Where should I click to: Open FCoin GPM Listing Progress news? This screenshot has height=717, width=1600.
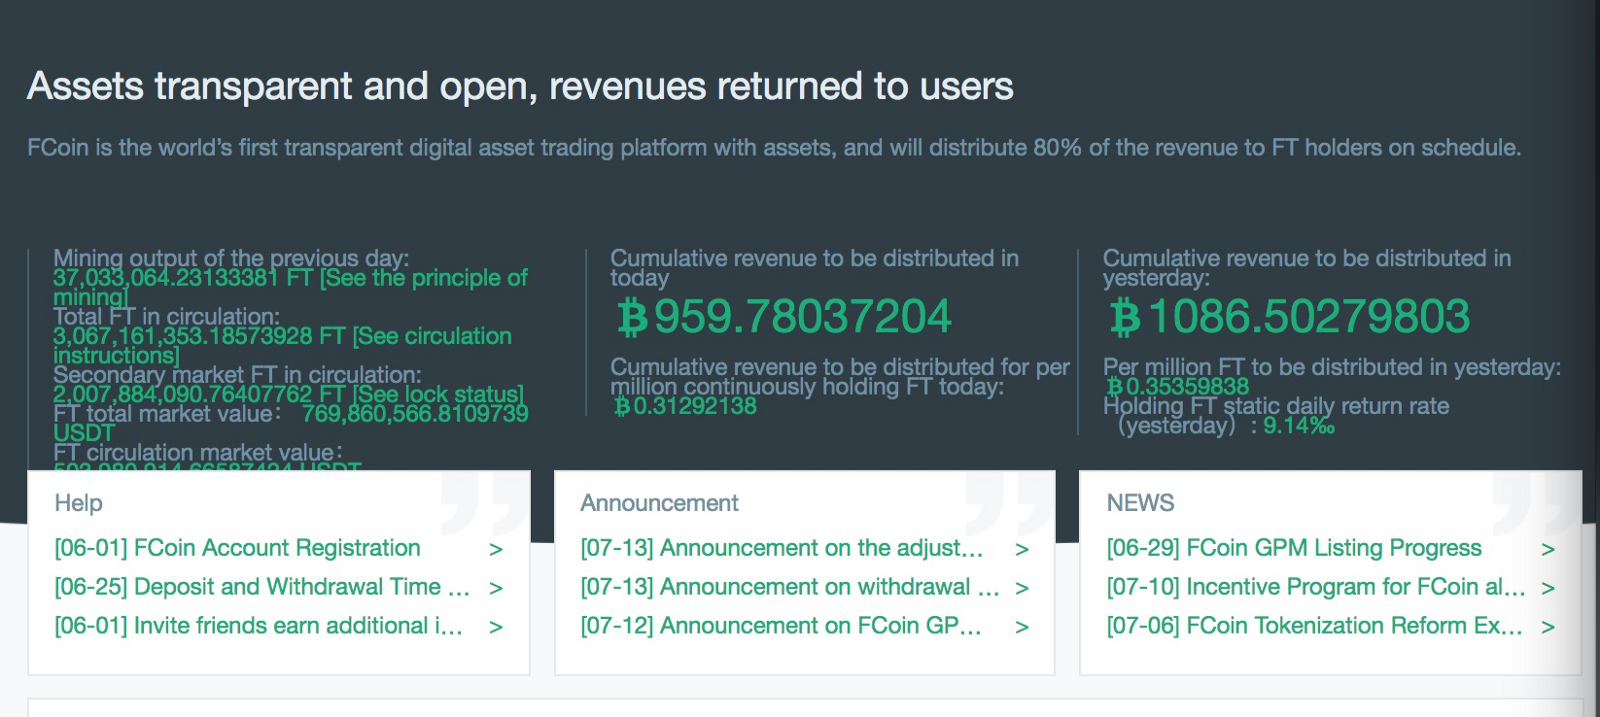(x=1294, y=548)
